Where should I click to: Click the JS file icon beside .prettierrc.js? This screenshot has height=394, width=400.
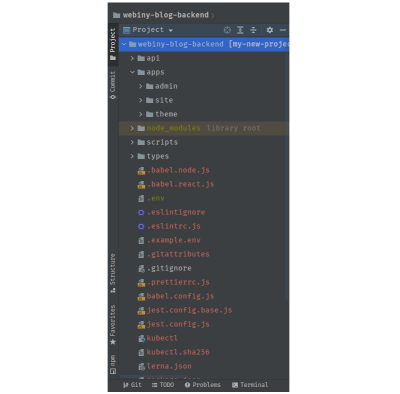[x=141, y=282]
